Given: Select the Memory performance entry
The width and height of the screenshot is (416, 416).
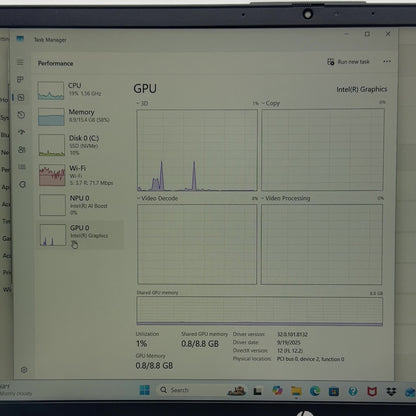Looking at the screenshot, I should click(x=79, y=117).
